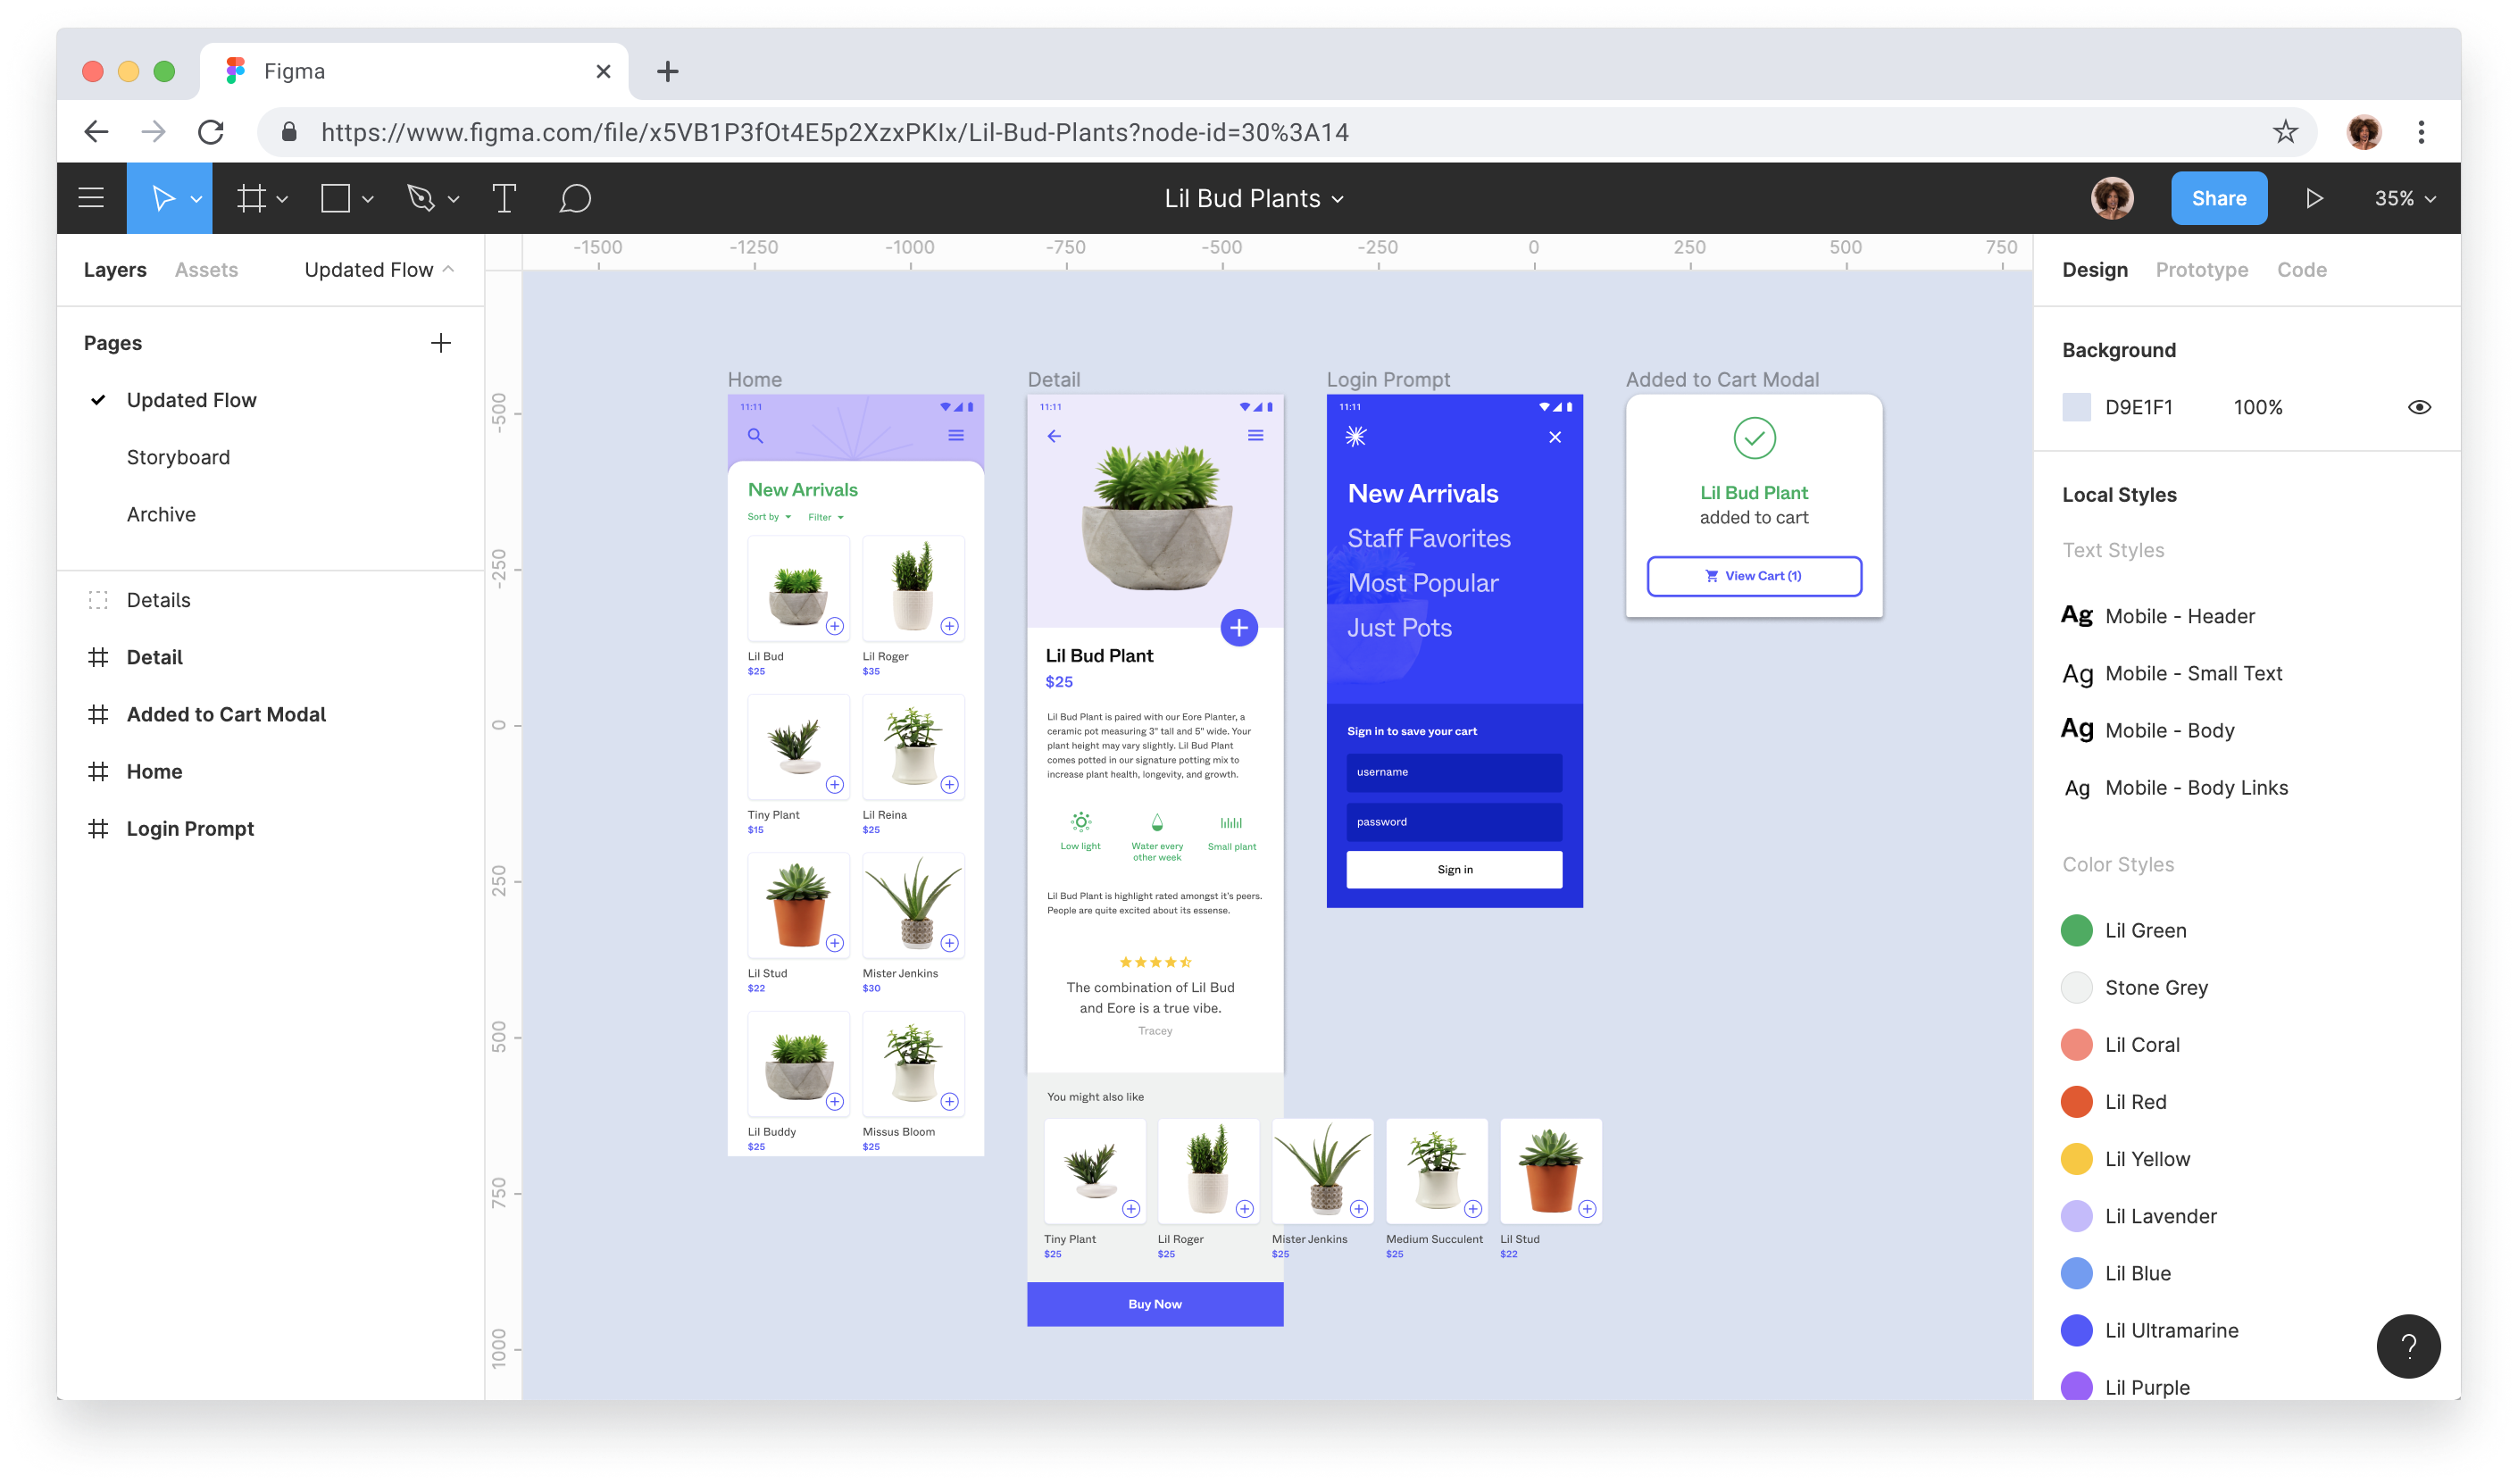
Task: Click the Text tool icon
Action: [504, 198]
